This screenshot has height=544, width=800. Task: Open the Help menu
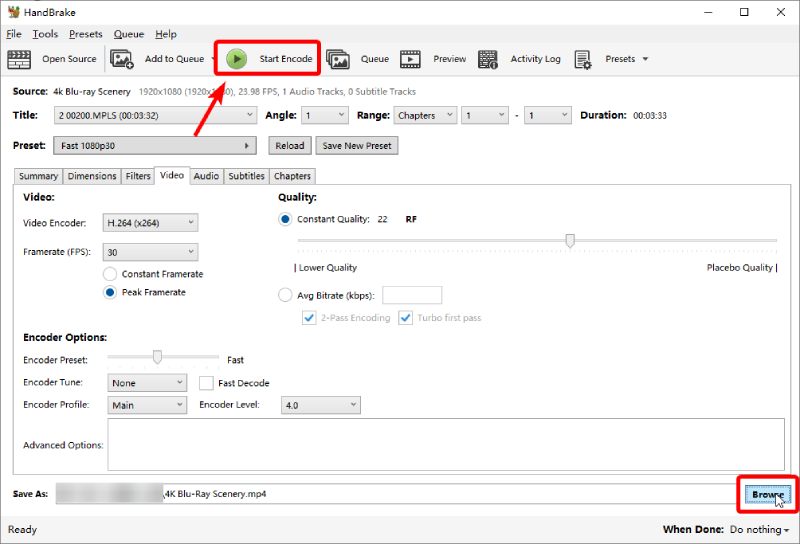166,34
